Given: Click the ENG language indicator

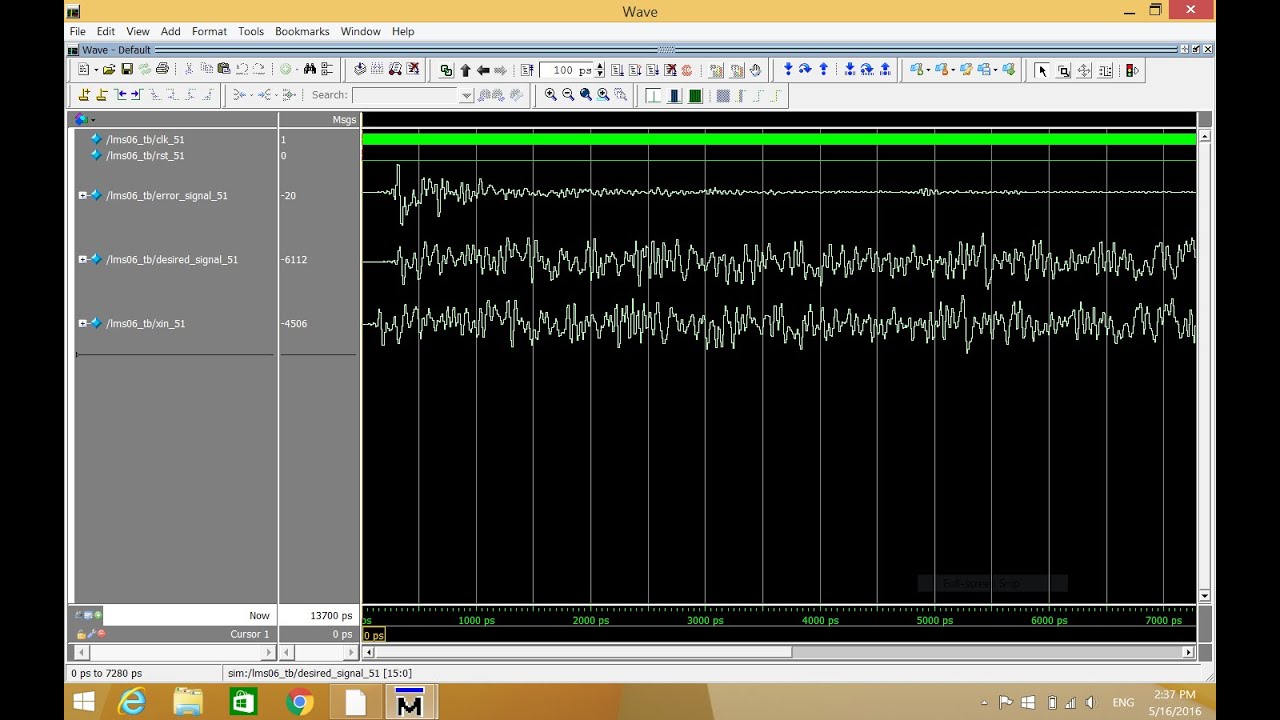Looking at the screenshot, I should tap(1123, 703).
